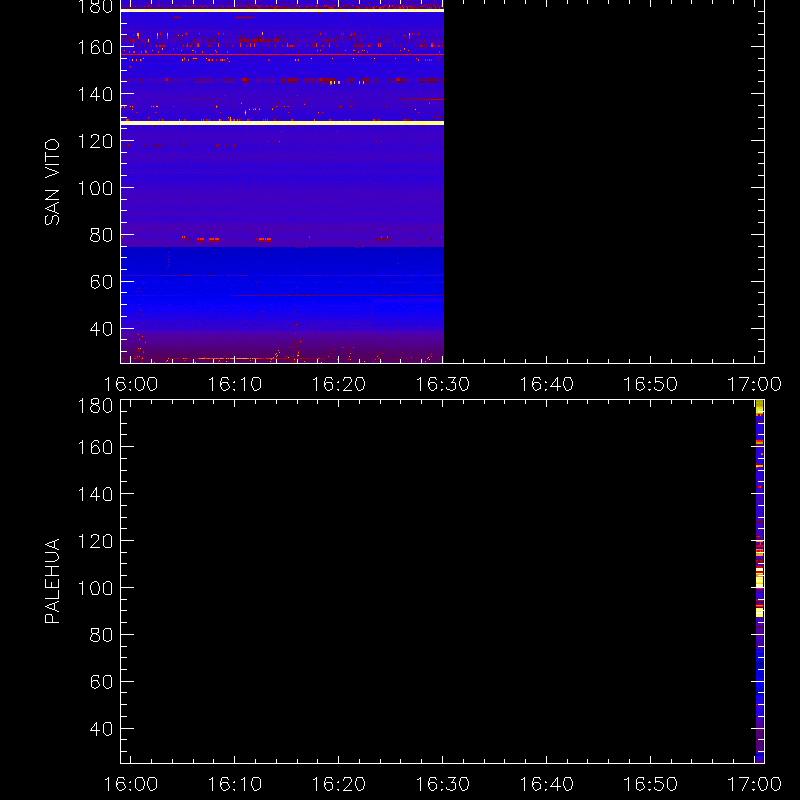Click 16:00 under the Palehua plot
Screen dimensions: 800x800
(x=131, y=784)
